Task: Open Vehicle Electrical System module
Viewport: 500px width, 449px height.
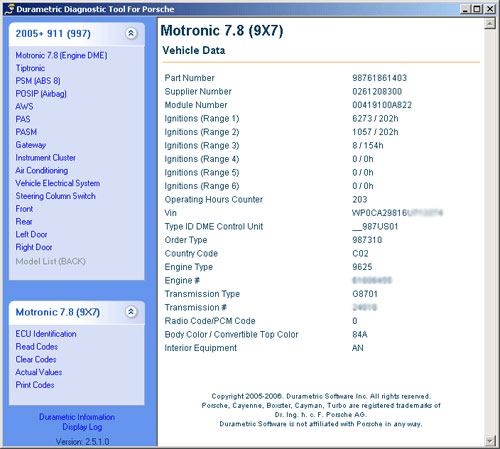Action: click(58, 183)
